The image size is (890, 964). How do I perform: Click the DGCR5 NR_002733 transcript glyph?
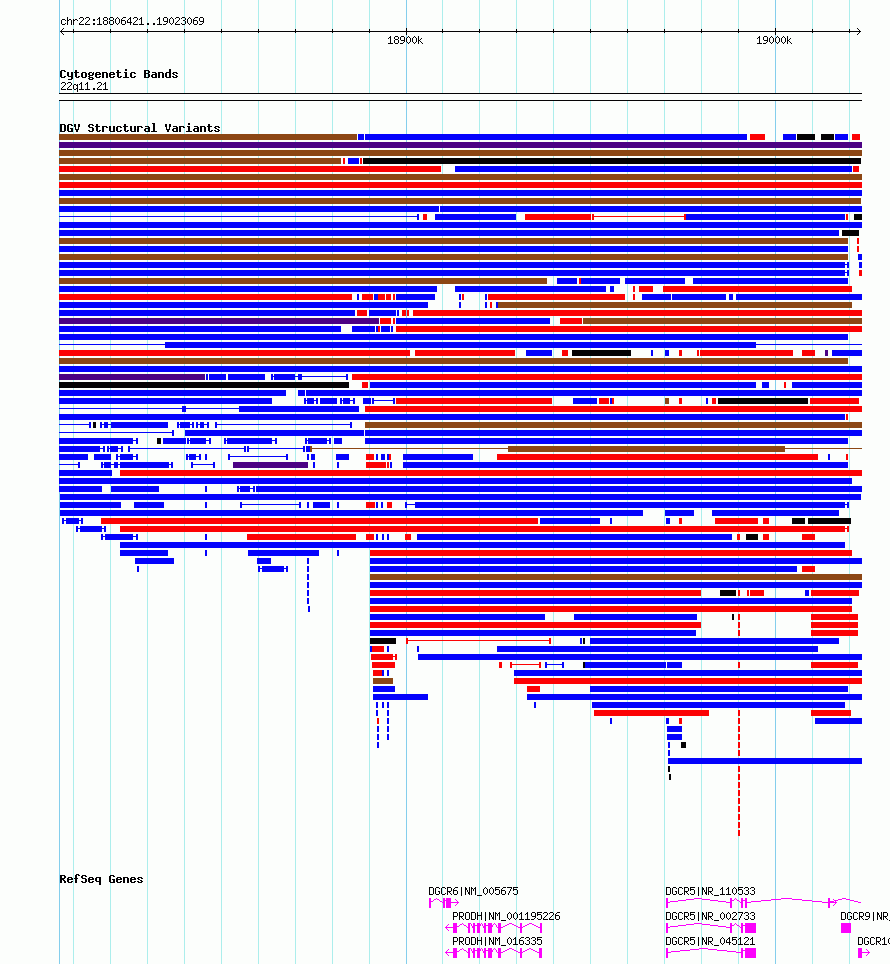coord(711,928)
